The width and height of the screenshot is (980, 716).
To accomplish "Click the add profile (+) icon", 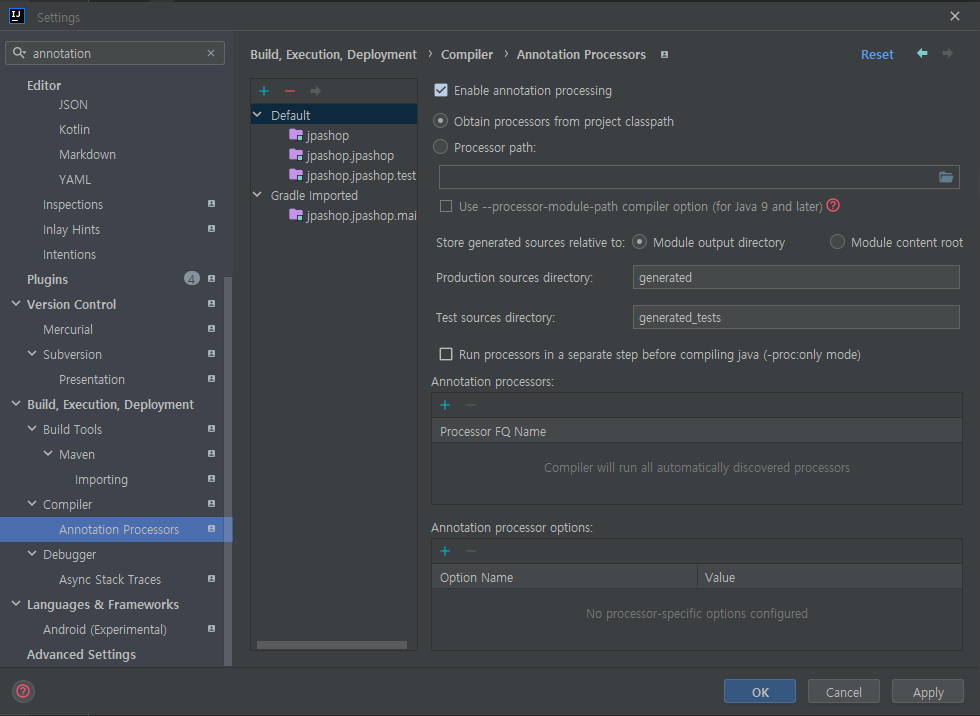I will [264, 90].
